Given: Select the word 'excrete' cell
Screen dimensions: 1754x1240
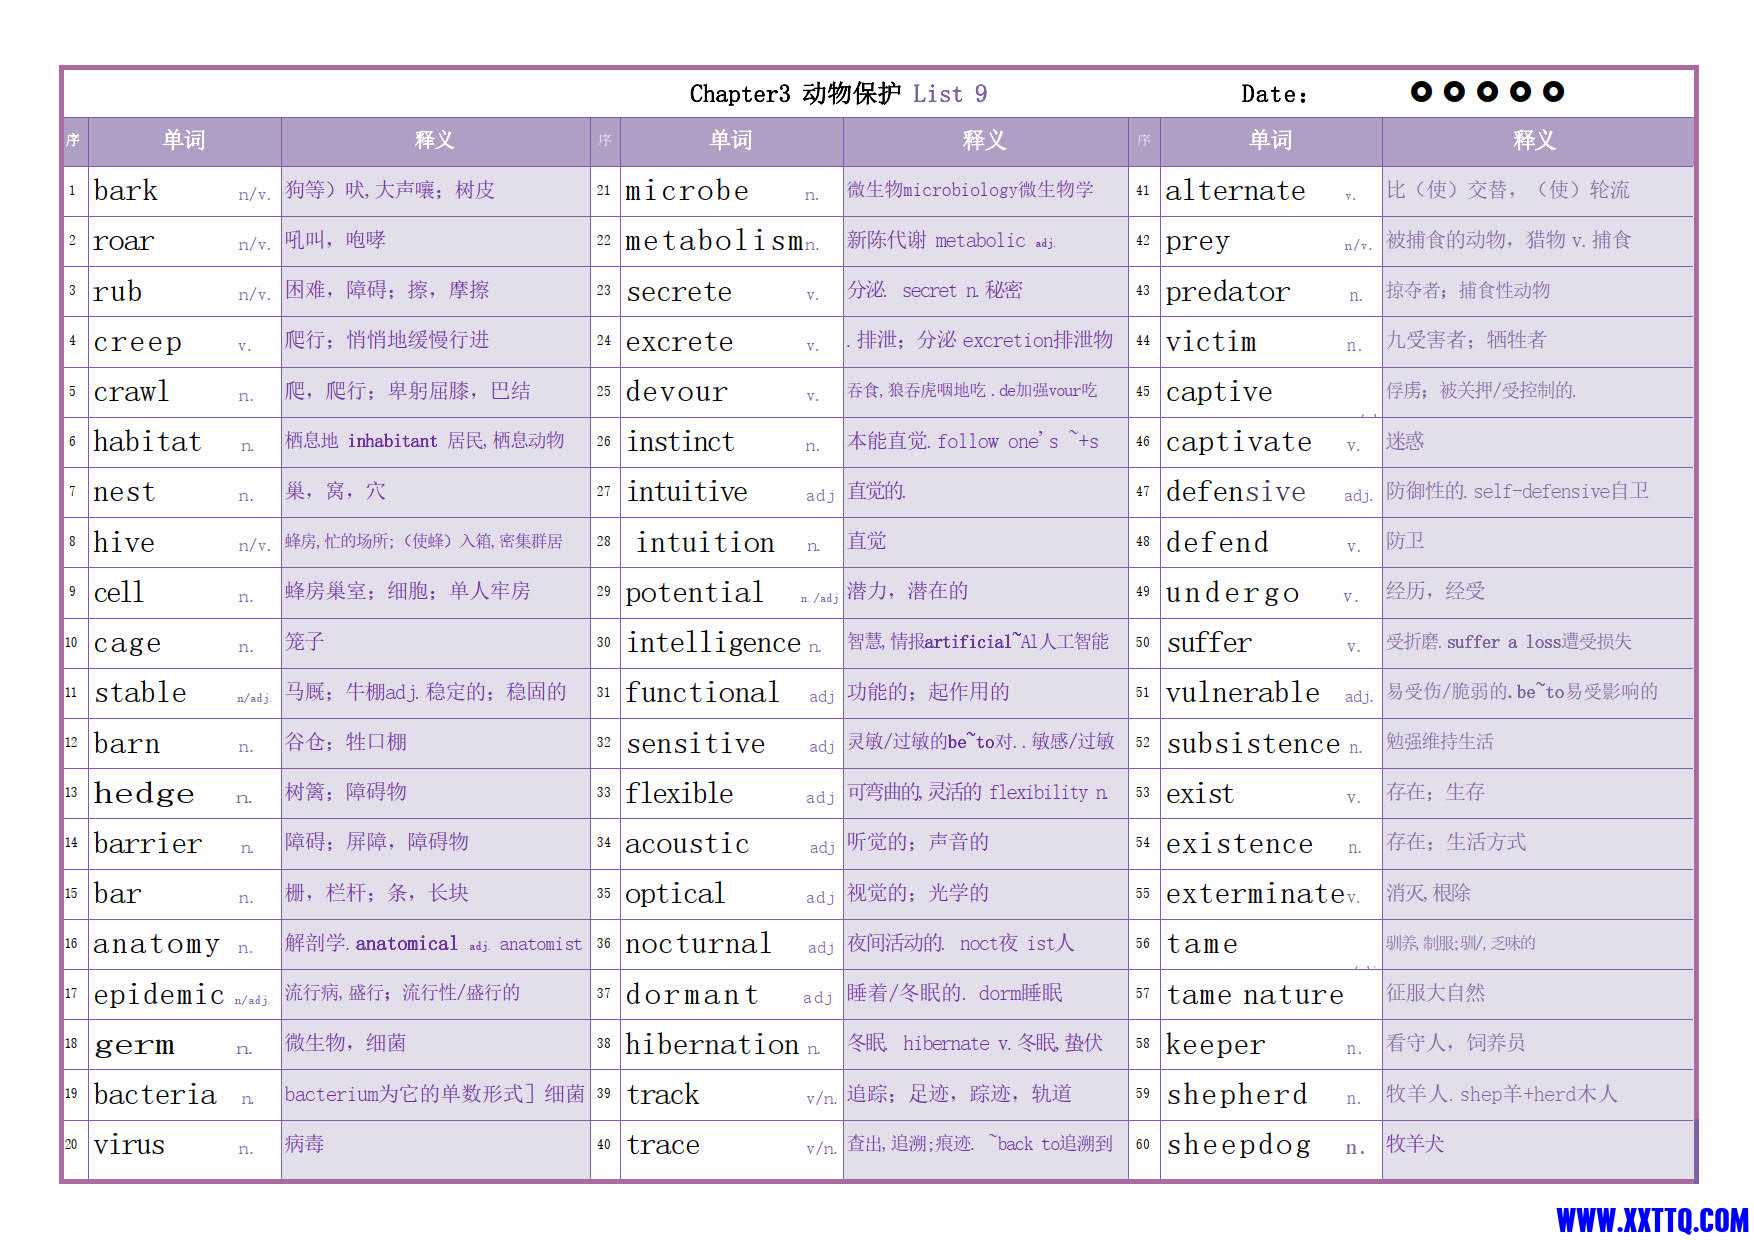Looking at the screenshot, I should [731, 342].
